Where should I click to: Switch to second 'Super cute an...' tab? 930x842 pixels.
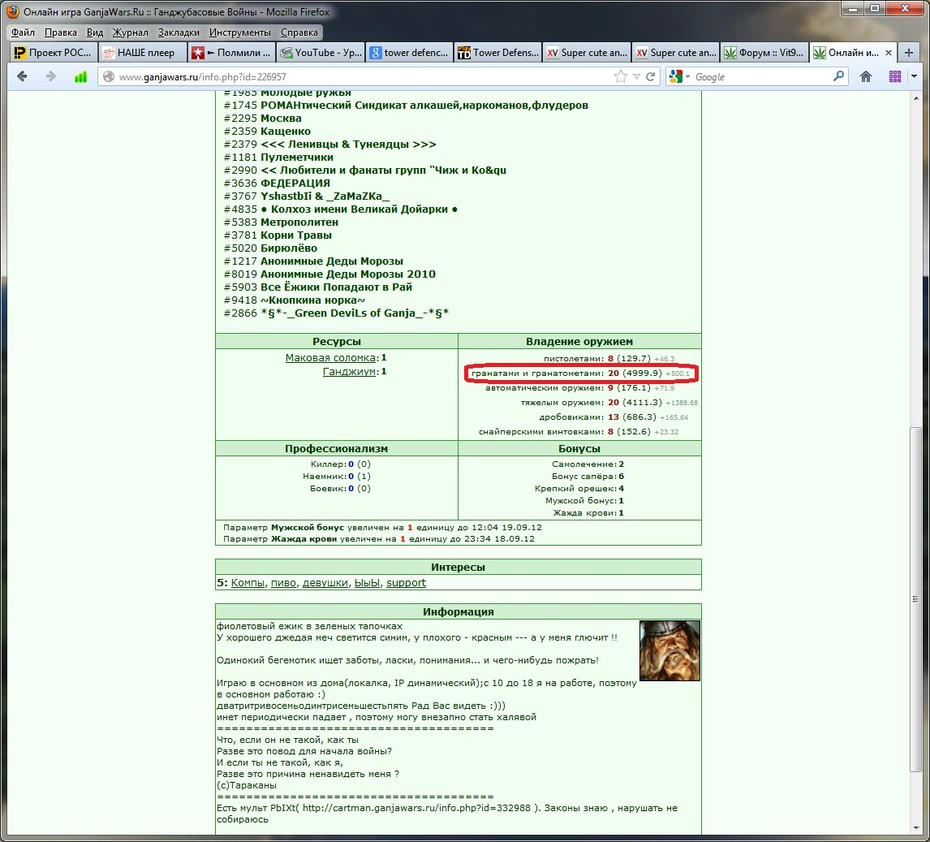tap(676, 53)
